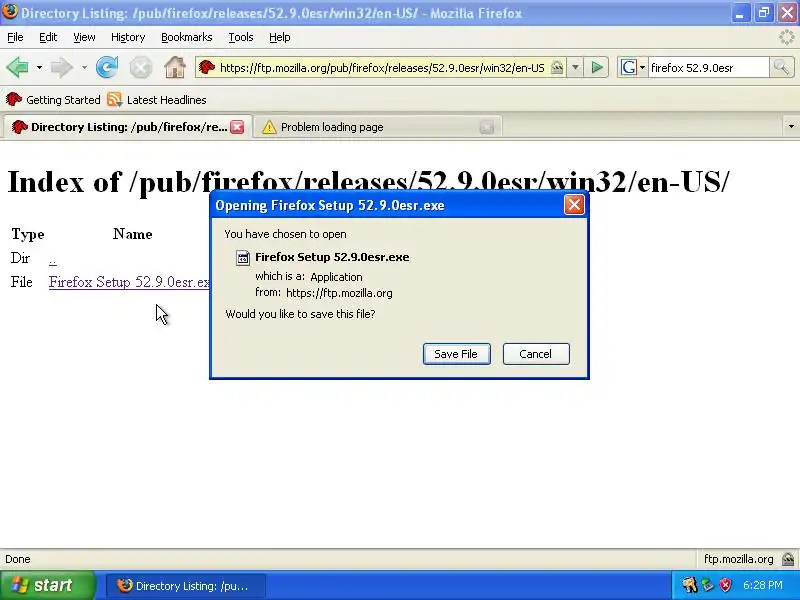This screenshot has height=600, width=800.
Task: Open the Tools menu
Action: pos(241,37)
